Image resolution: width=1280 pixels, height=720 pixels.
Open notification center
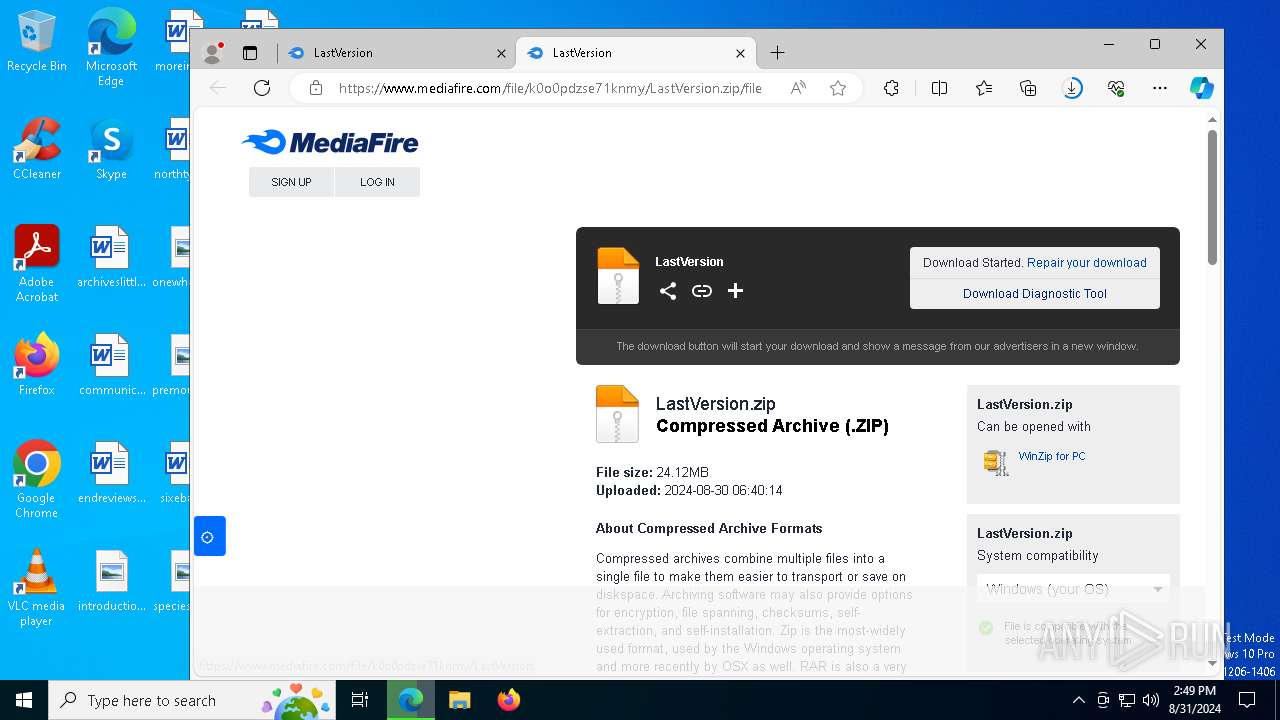coord(1247,700)
